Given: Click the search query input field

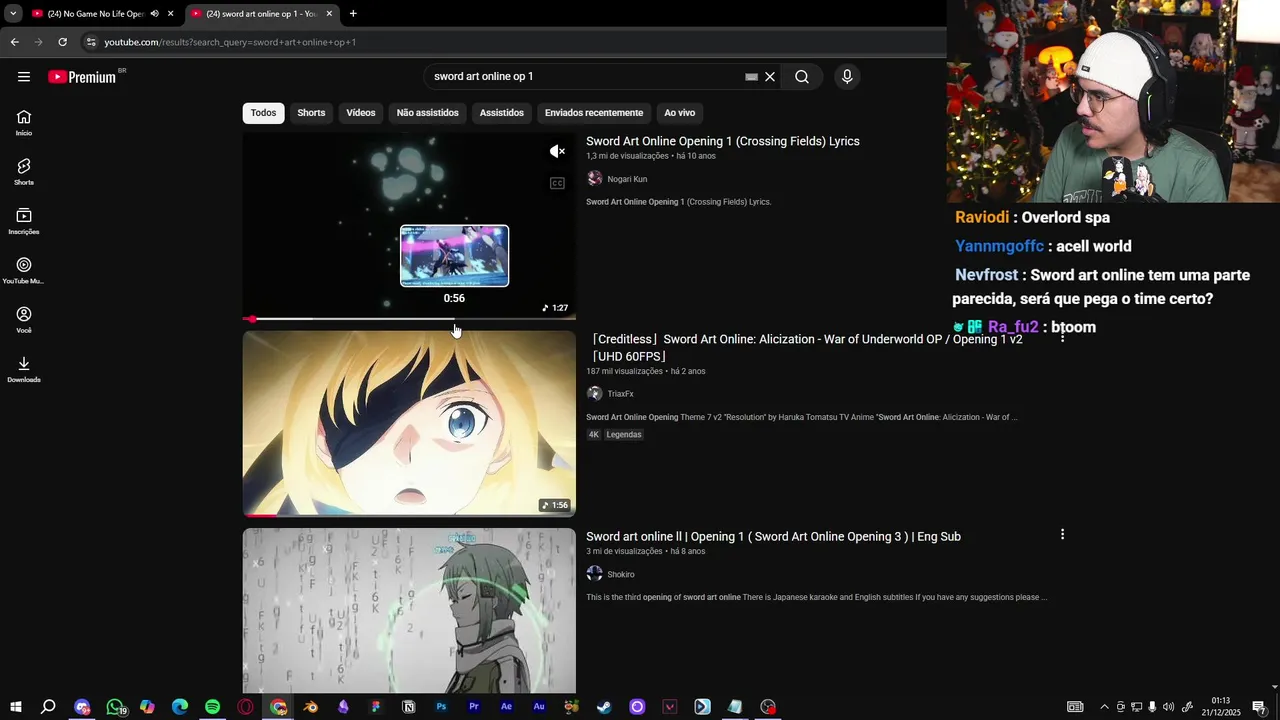Looking at the screenshot, I should pos(587,77).
